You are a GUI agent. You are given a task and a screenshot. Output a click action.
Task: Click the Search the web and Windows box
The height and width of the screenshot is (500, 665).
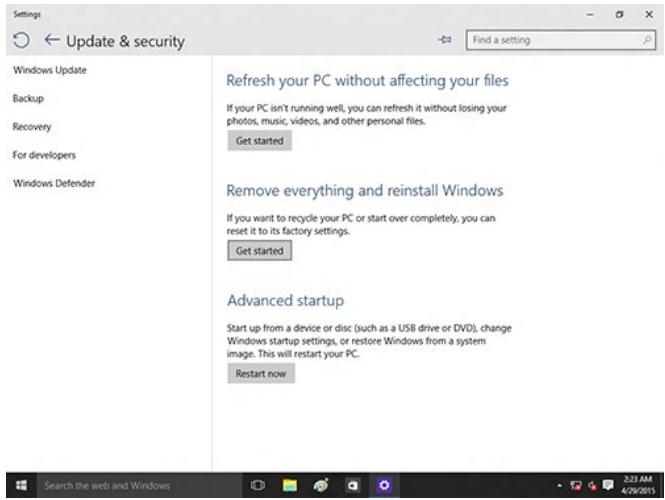[139, 485]
